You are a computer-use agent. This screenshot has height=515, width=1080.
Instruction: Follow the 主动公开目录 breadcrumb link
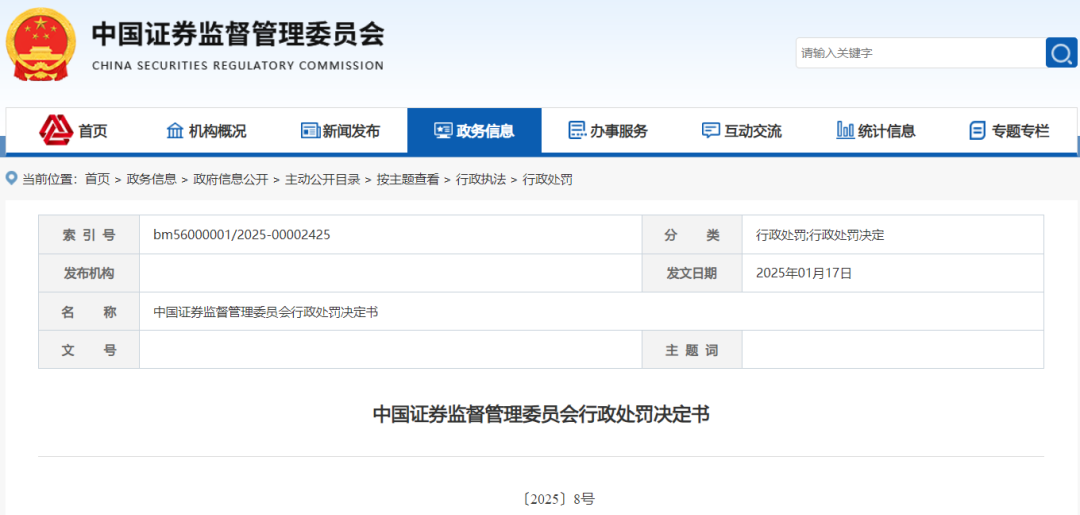coord(322,180)
